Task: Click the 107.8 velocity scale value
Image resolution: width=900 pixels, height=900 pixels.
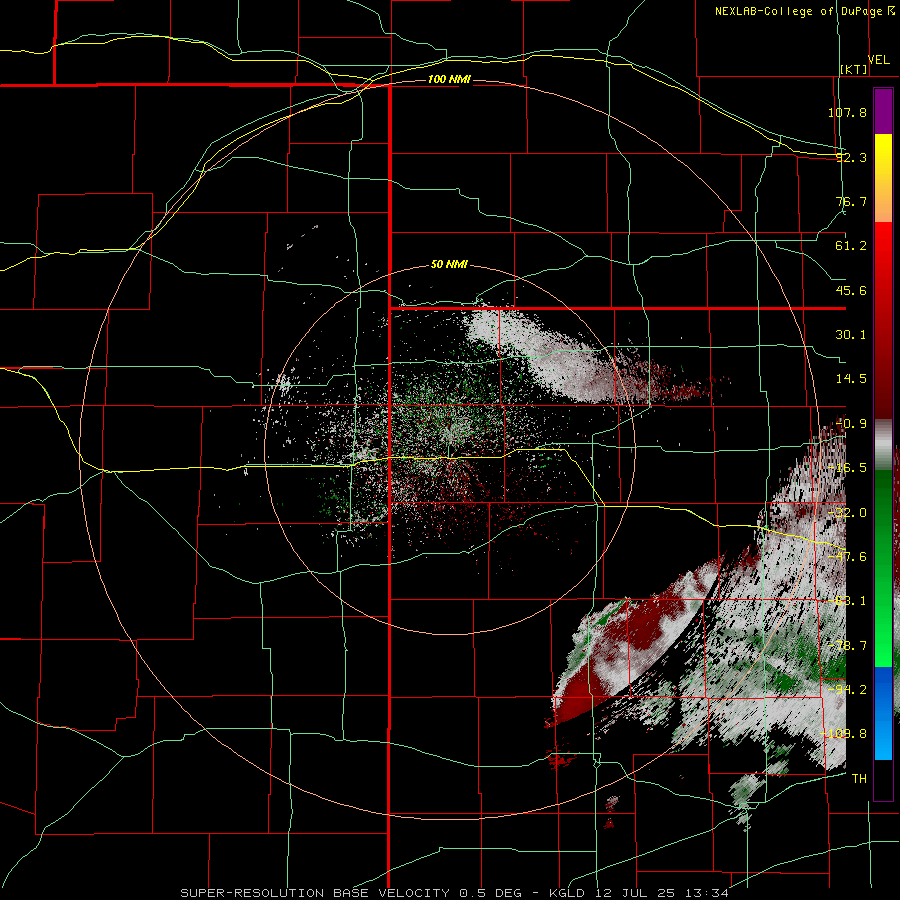Action: tap(847, 112)
